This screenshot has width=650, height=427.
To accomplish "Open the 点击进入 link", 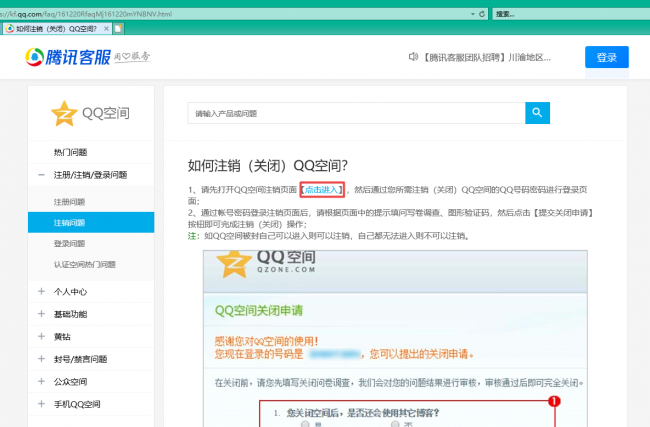I will [x=322, y=189].
